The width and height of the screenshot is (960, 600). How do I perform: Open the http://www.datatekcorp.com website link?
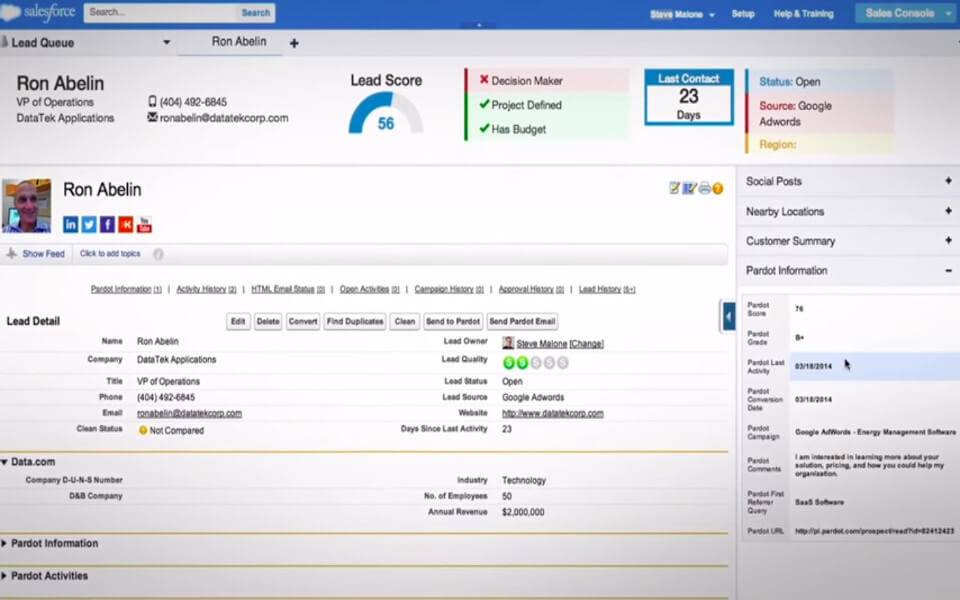pyautogui.click(x=553, y=413)
